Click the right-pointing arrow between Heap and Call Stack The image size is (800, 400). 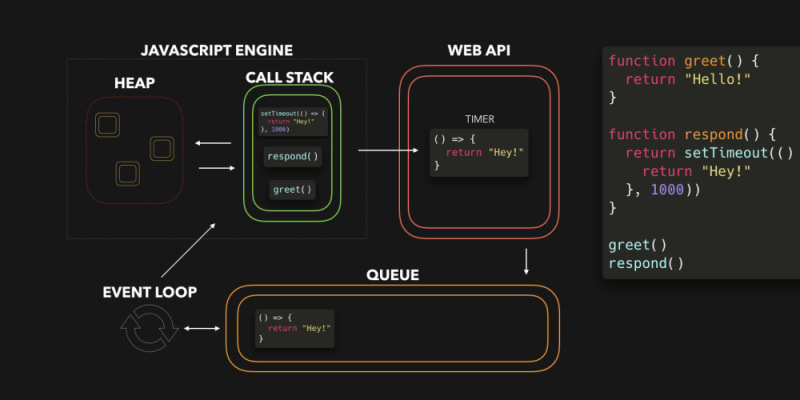(x=212, y=168)
